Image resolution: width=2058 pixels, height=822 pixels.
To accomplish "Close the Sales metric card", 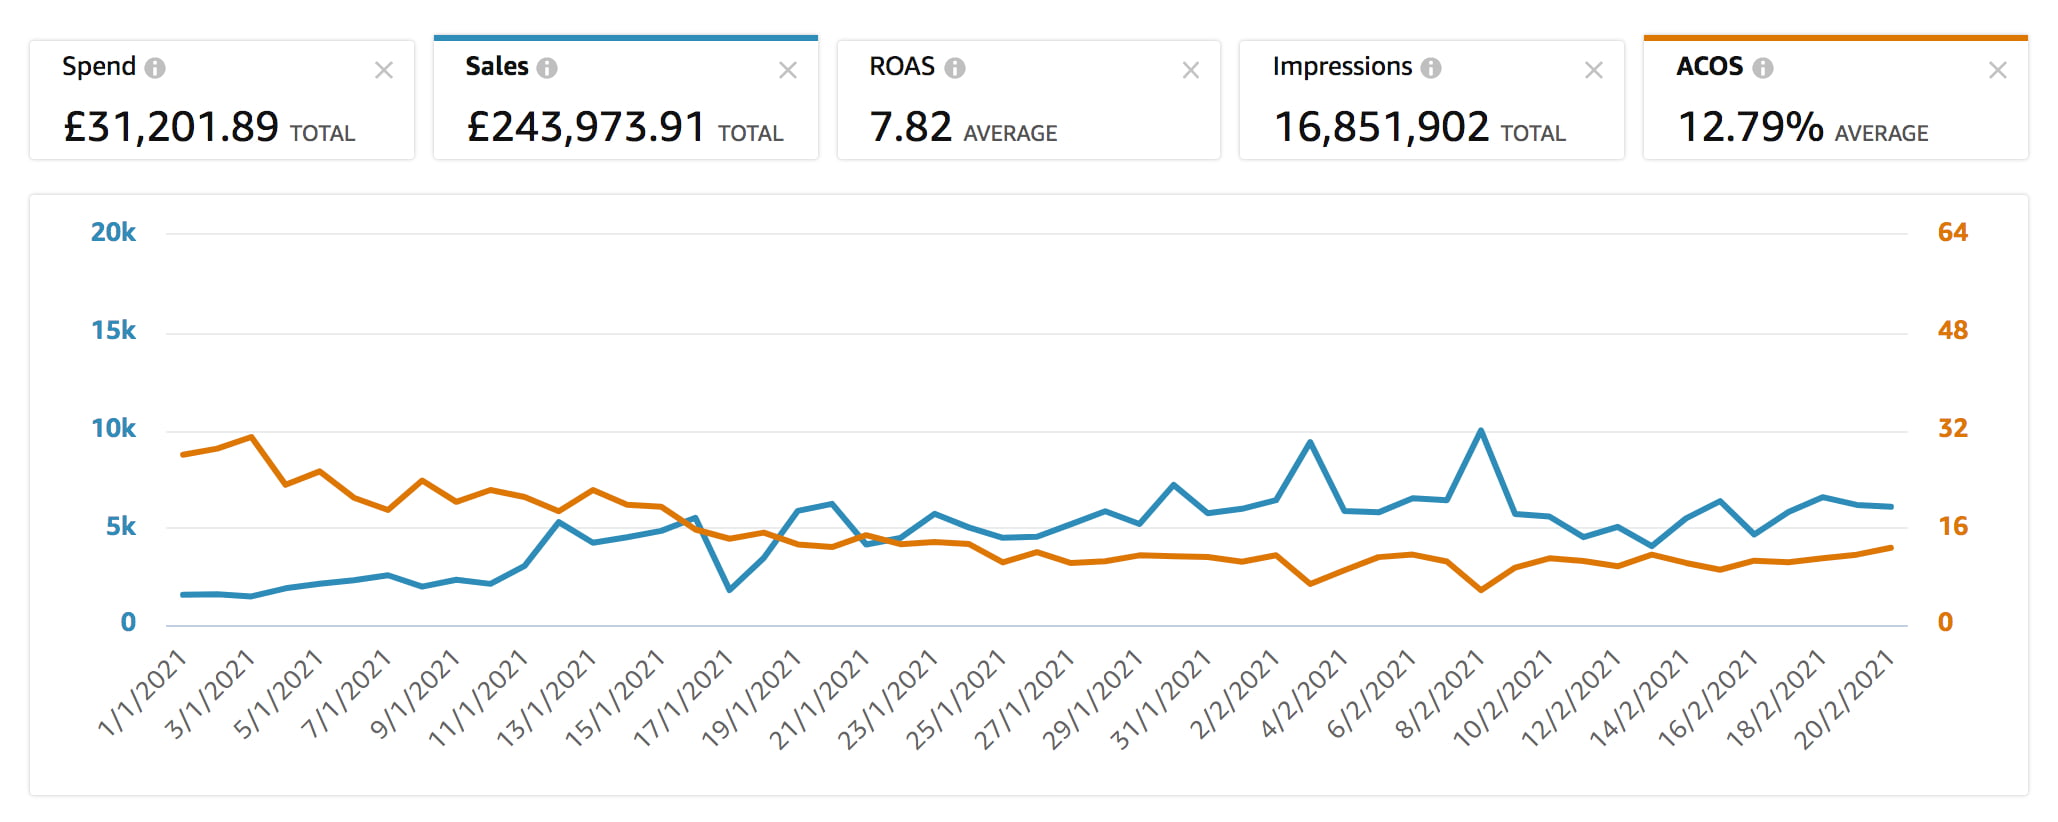I will pos(788,70).
